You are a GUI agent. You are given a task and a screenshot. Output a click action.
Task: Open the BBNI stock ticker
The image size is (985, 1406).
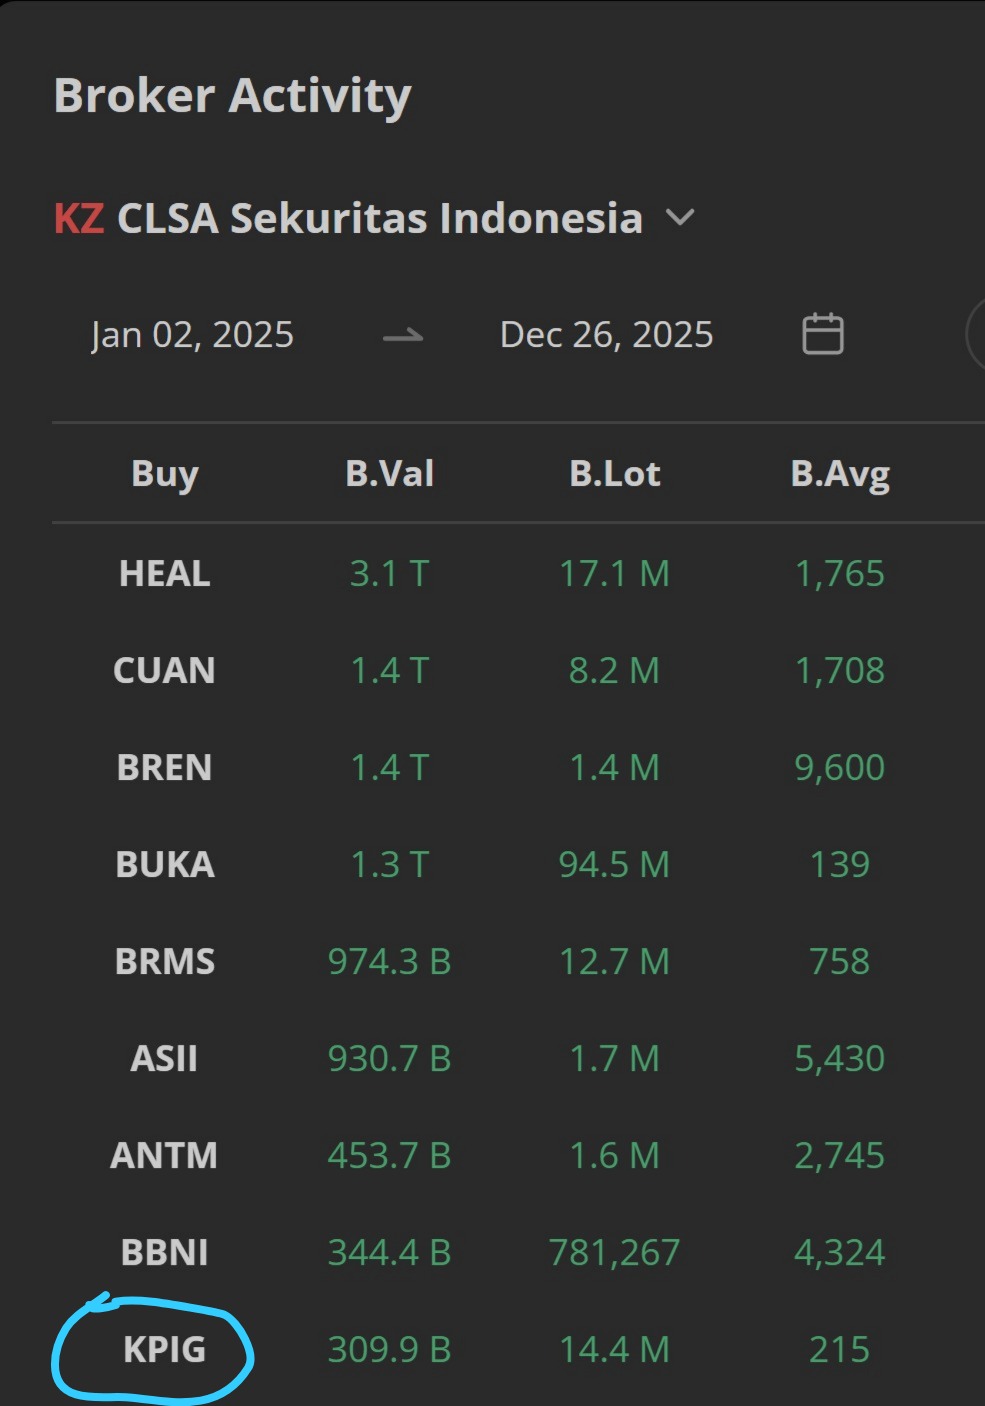click(x=165, y=1252)
